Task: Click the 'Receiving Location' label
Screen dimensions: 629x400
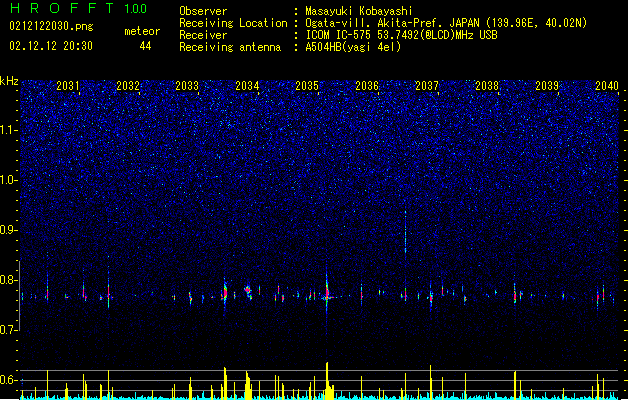Action: click(233, 23)
